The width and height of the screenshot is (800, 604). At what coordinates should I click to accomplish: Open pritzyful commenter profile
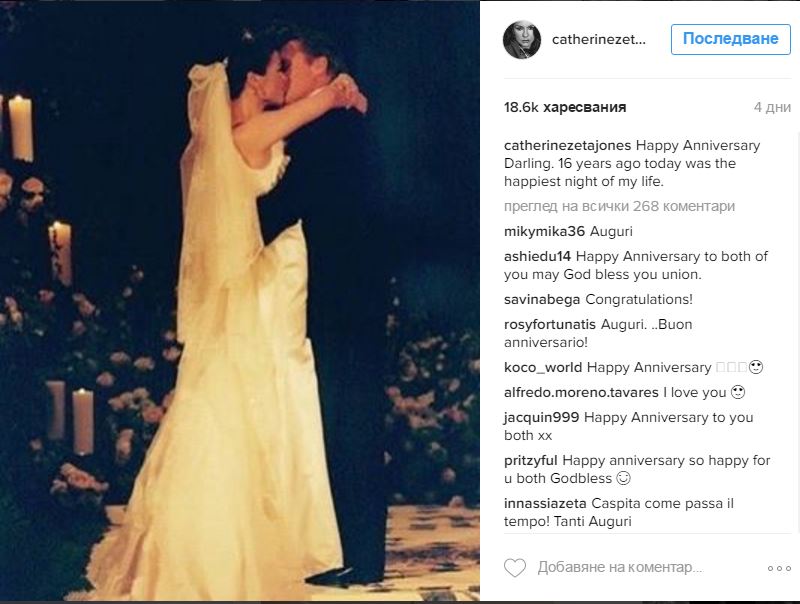click(531, 460)
